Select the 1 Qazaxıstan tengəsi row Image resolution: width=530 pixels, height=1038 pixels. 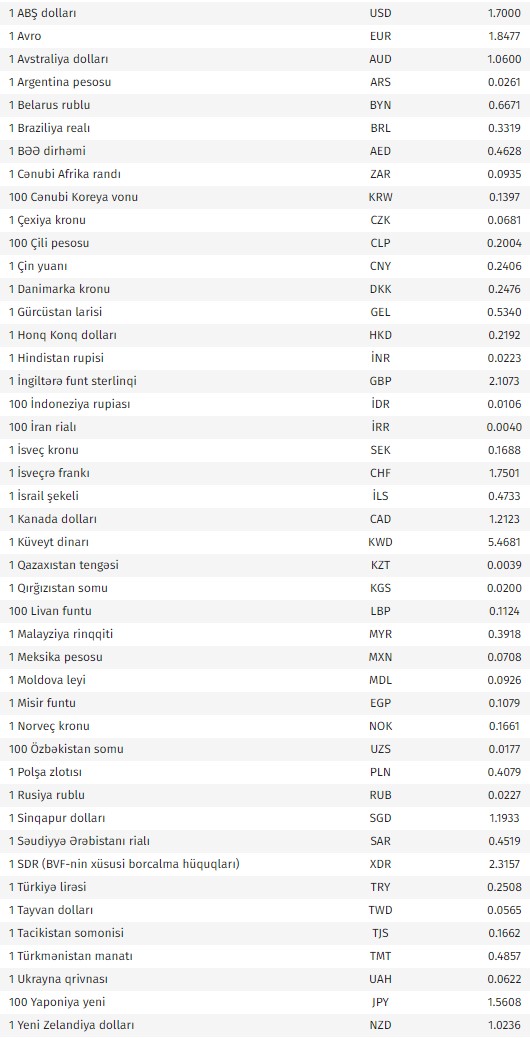[265, 565]
